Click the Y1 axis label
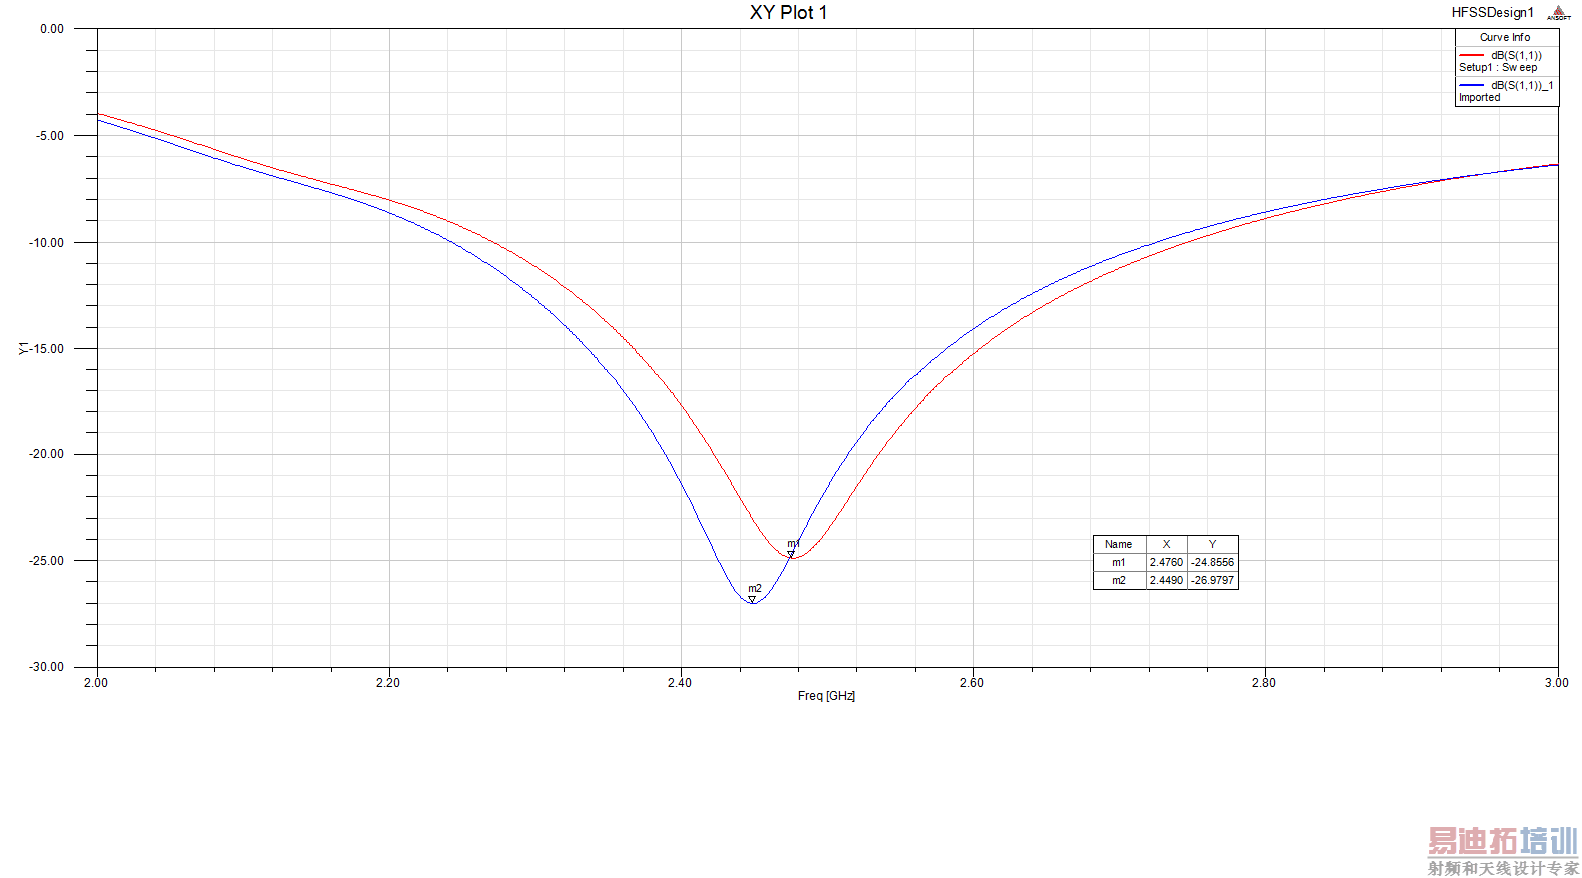Screen dimensions: 1582x878 click(x=23, y=348)
